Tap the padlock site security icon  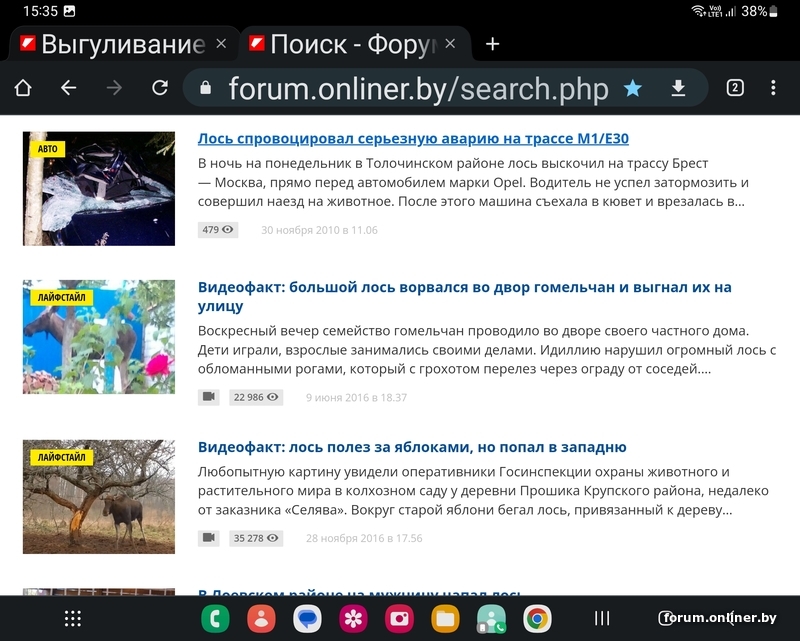point(206,88)
